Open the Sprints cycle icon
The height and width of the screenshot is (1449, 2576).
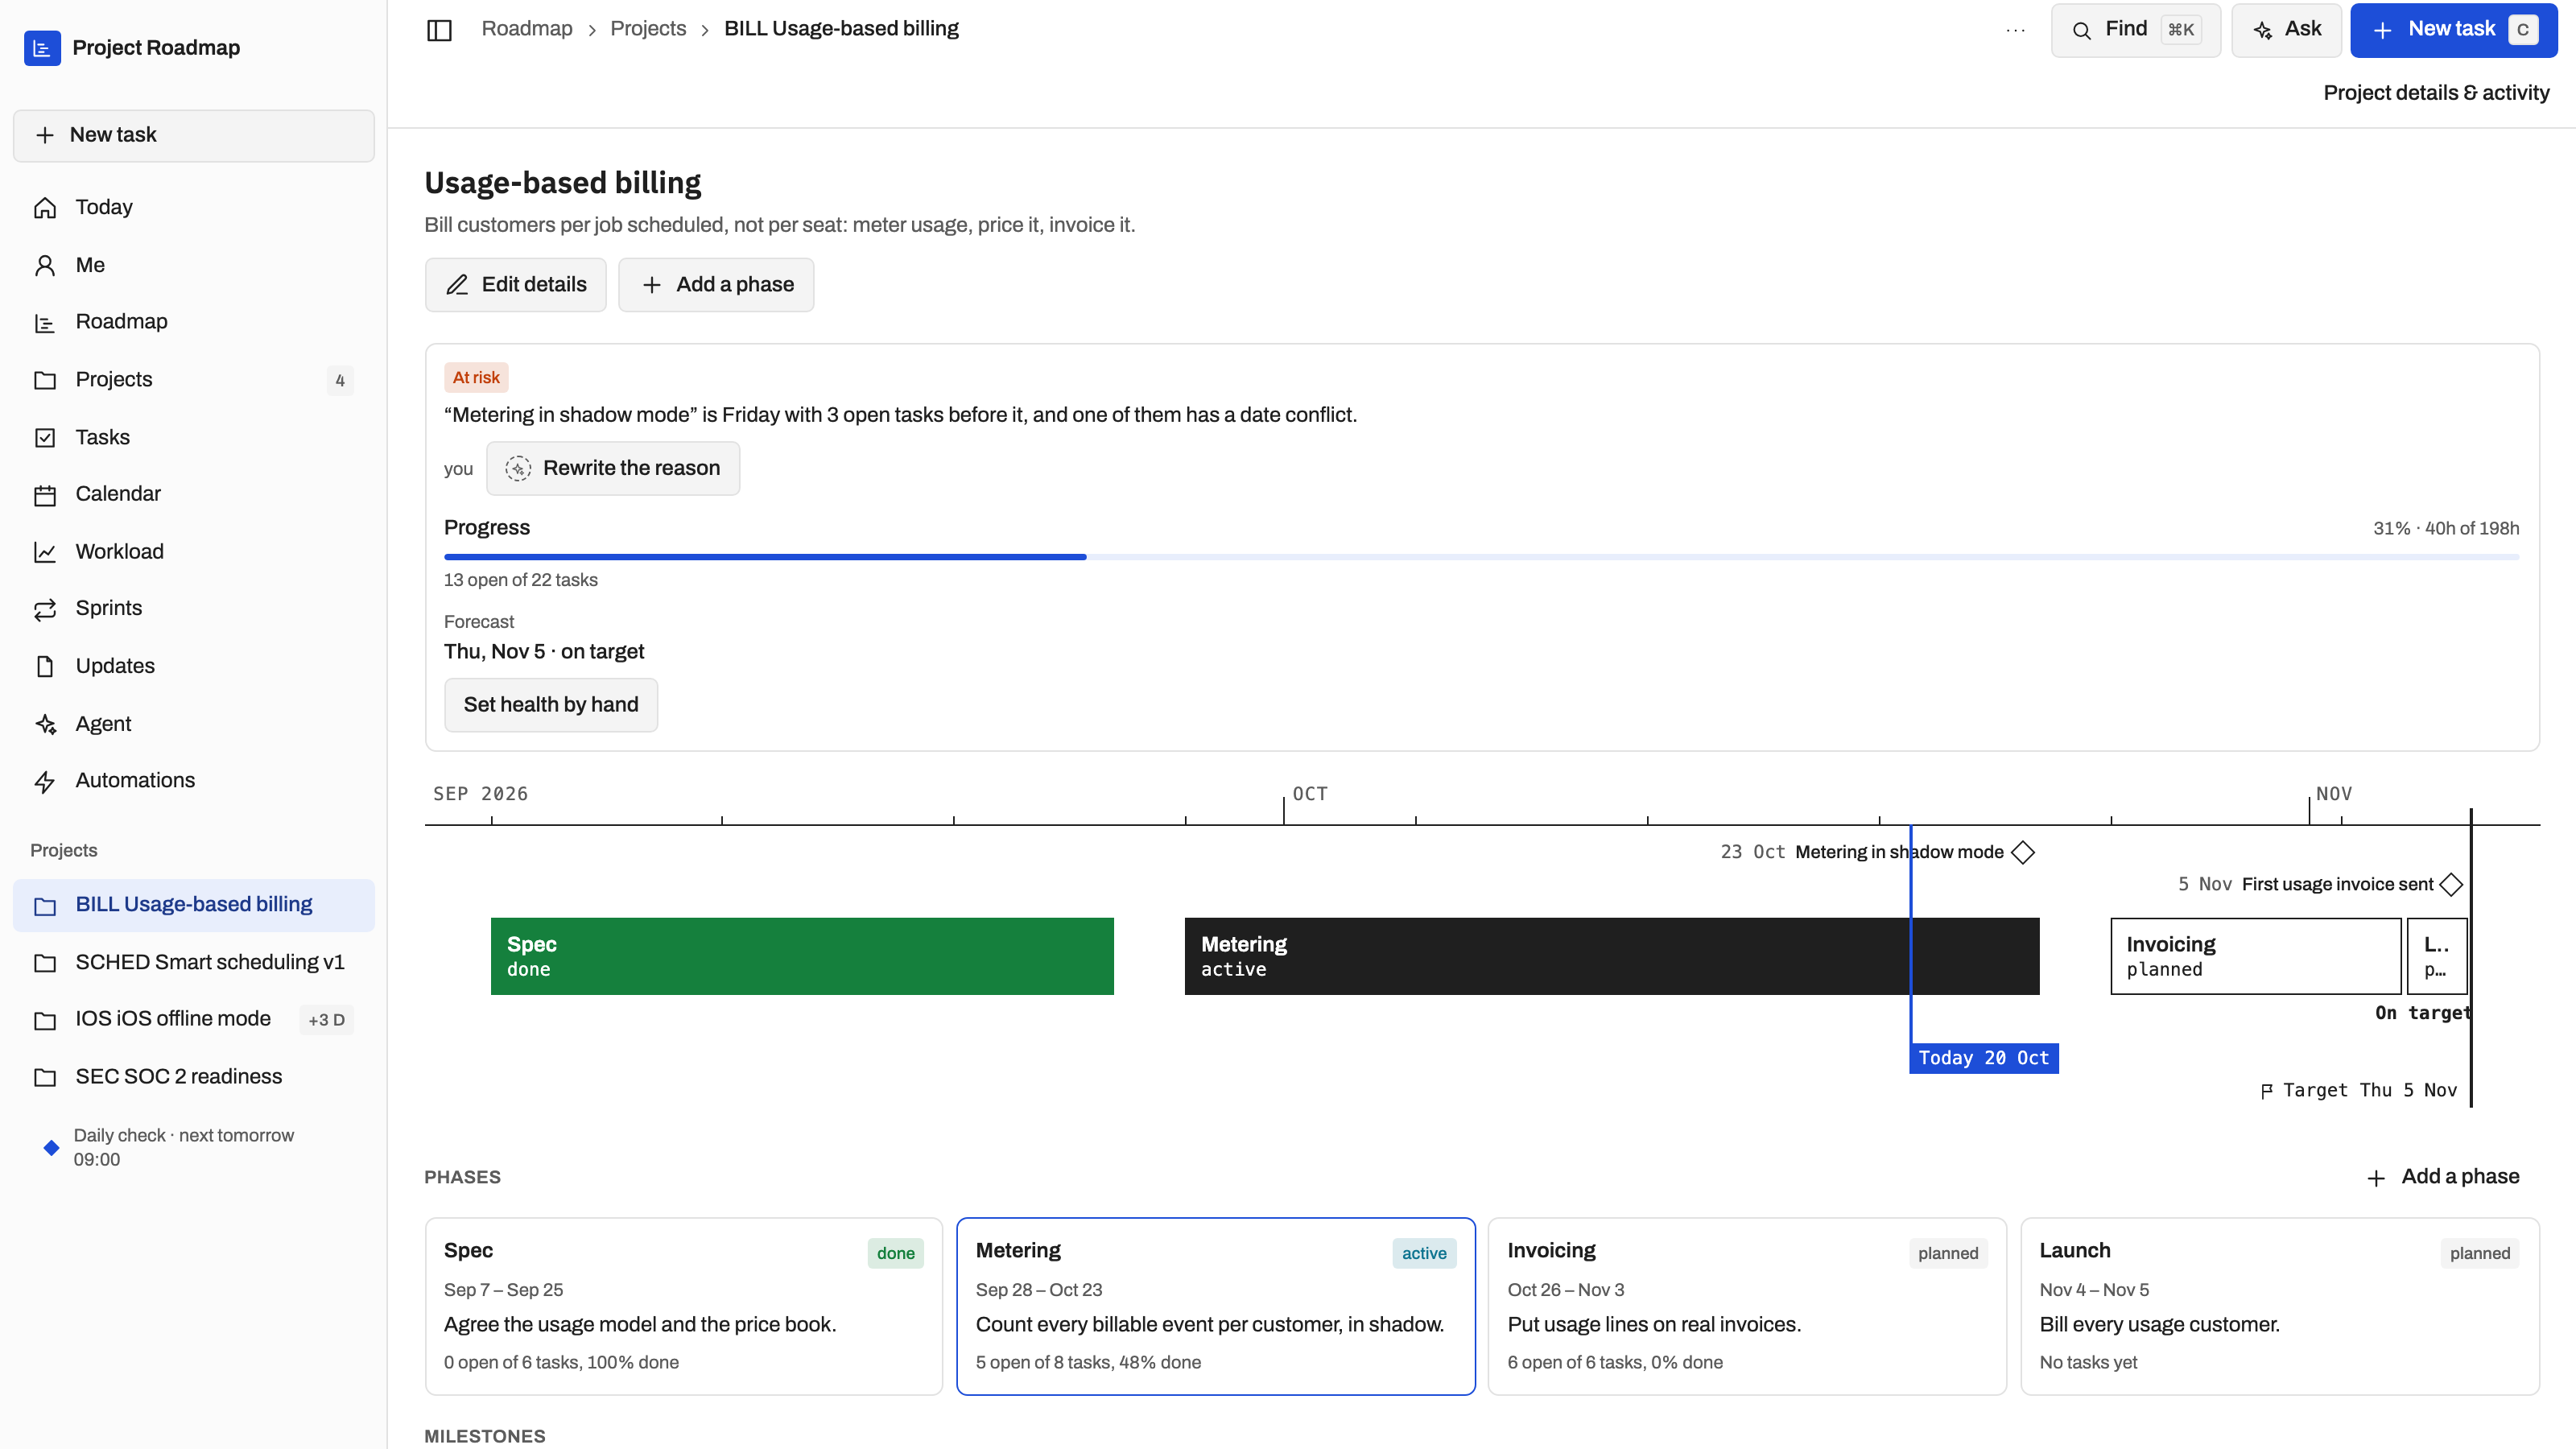click(x=45, y=609)
